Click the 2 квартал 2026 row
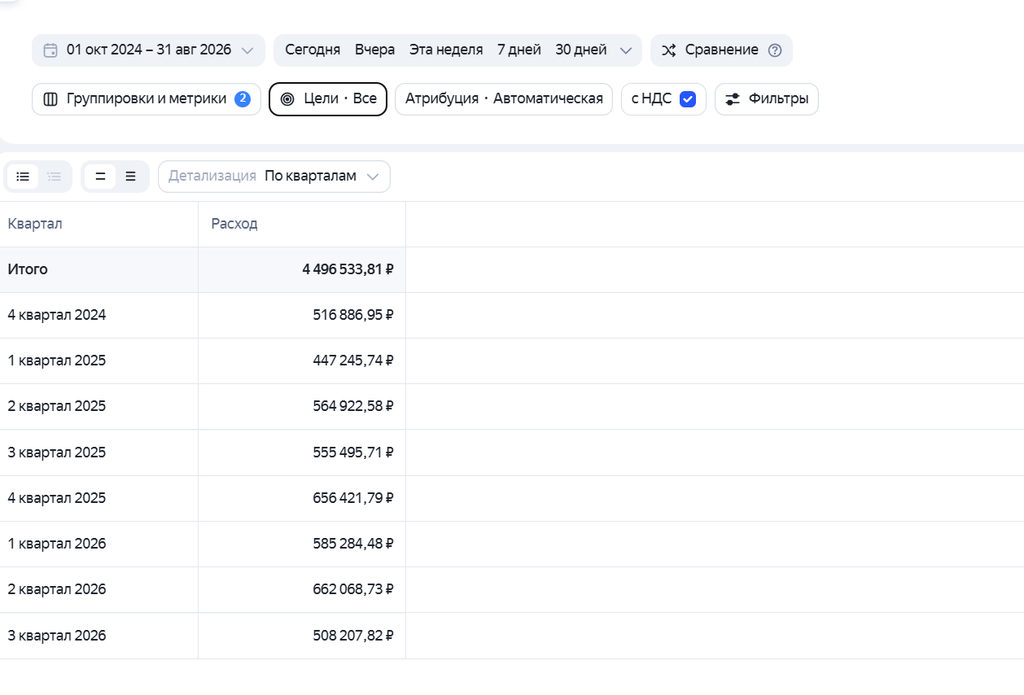Image resolution: width=1024 pixels, height=695 pixels. (202, 590)
